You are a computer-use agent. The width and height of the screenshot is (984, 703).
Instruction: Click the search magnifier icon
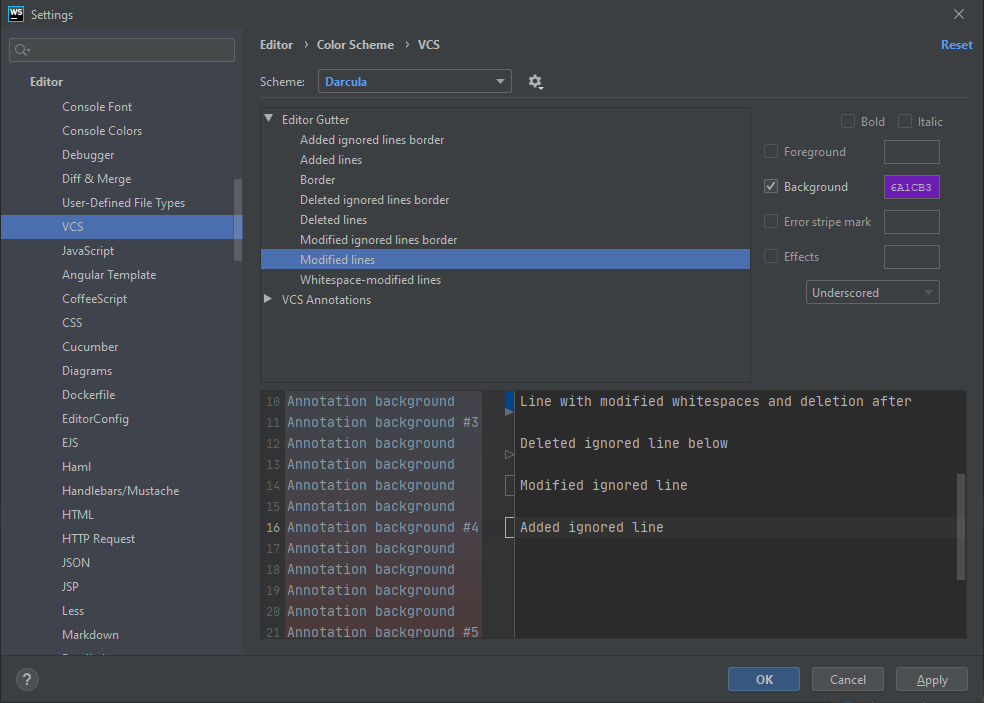[x=23, y=50]
